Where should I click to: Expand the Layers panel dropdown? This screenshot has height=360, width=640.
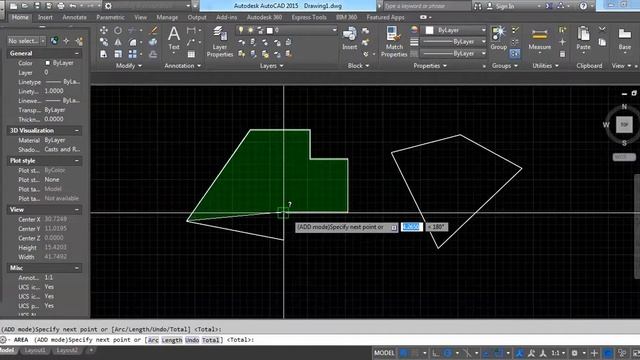[272, 66]
